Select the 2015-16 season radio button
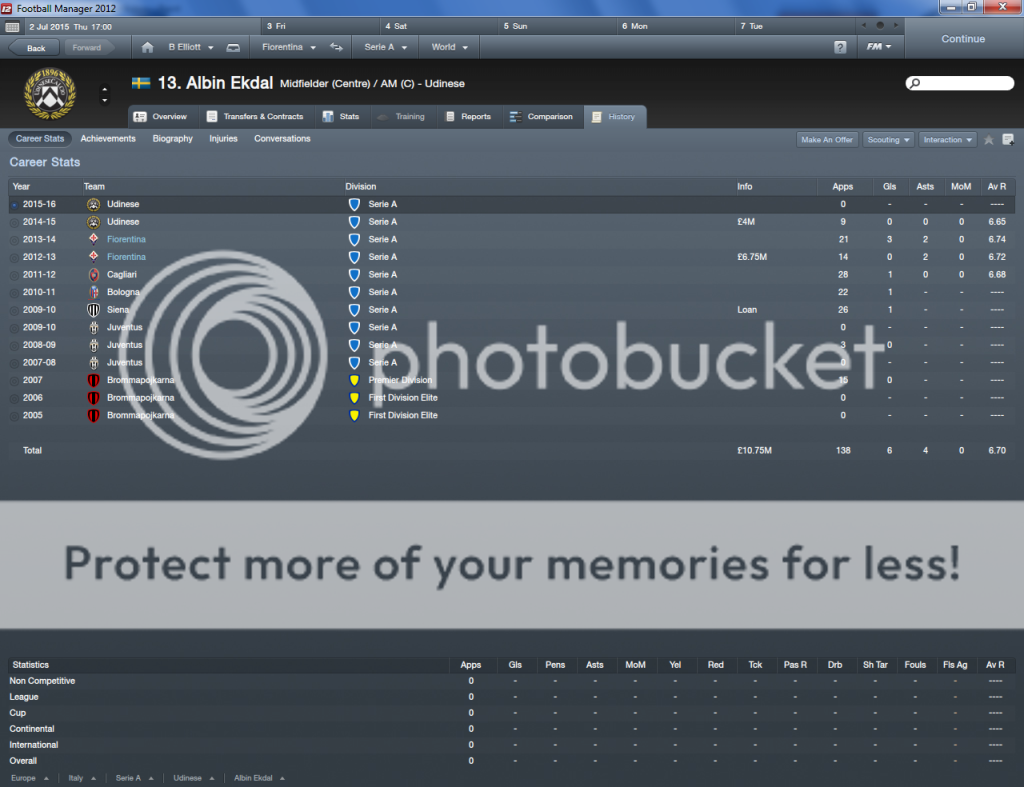 tap(14, 205)
